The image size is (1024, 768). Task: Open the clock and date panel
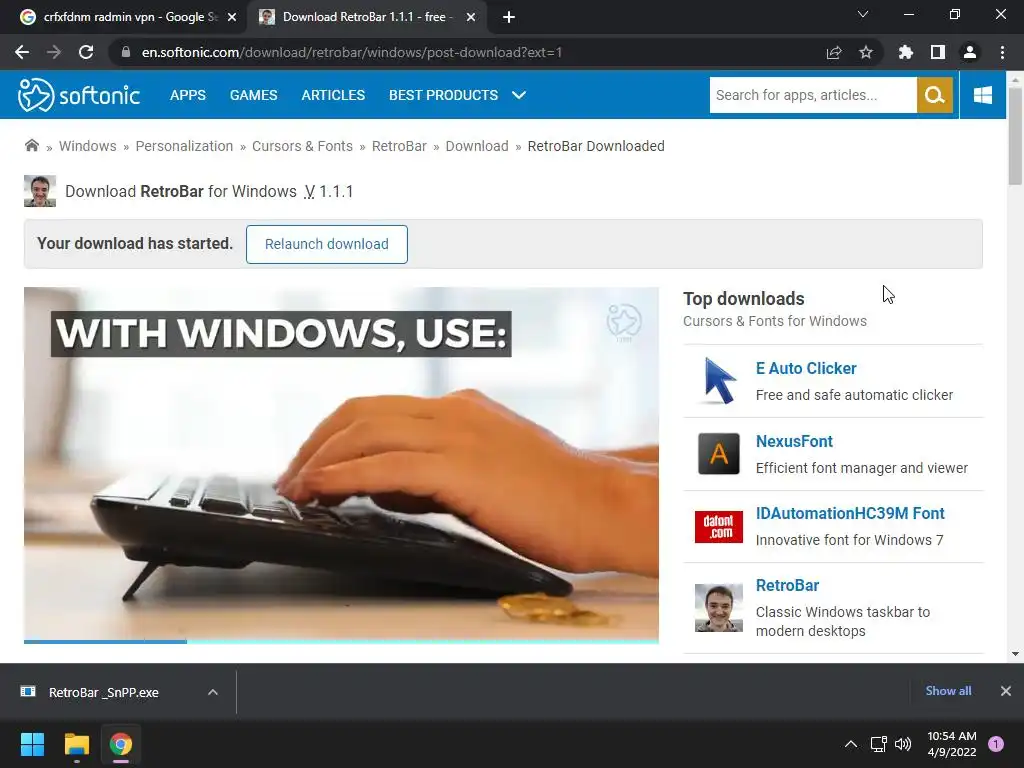(x=952, y=744)
